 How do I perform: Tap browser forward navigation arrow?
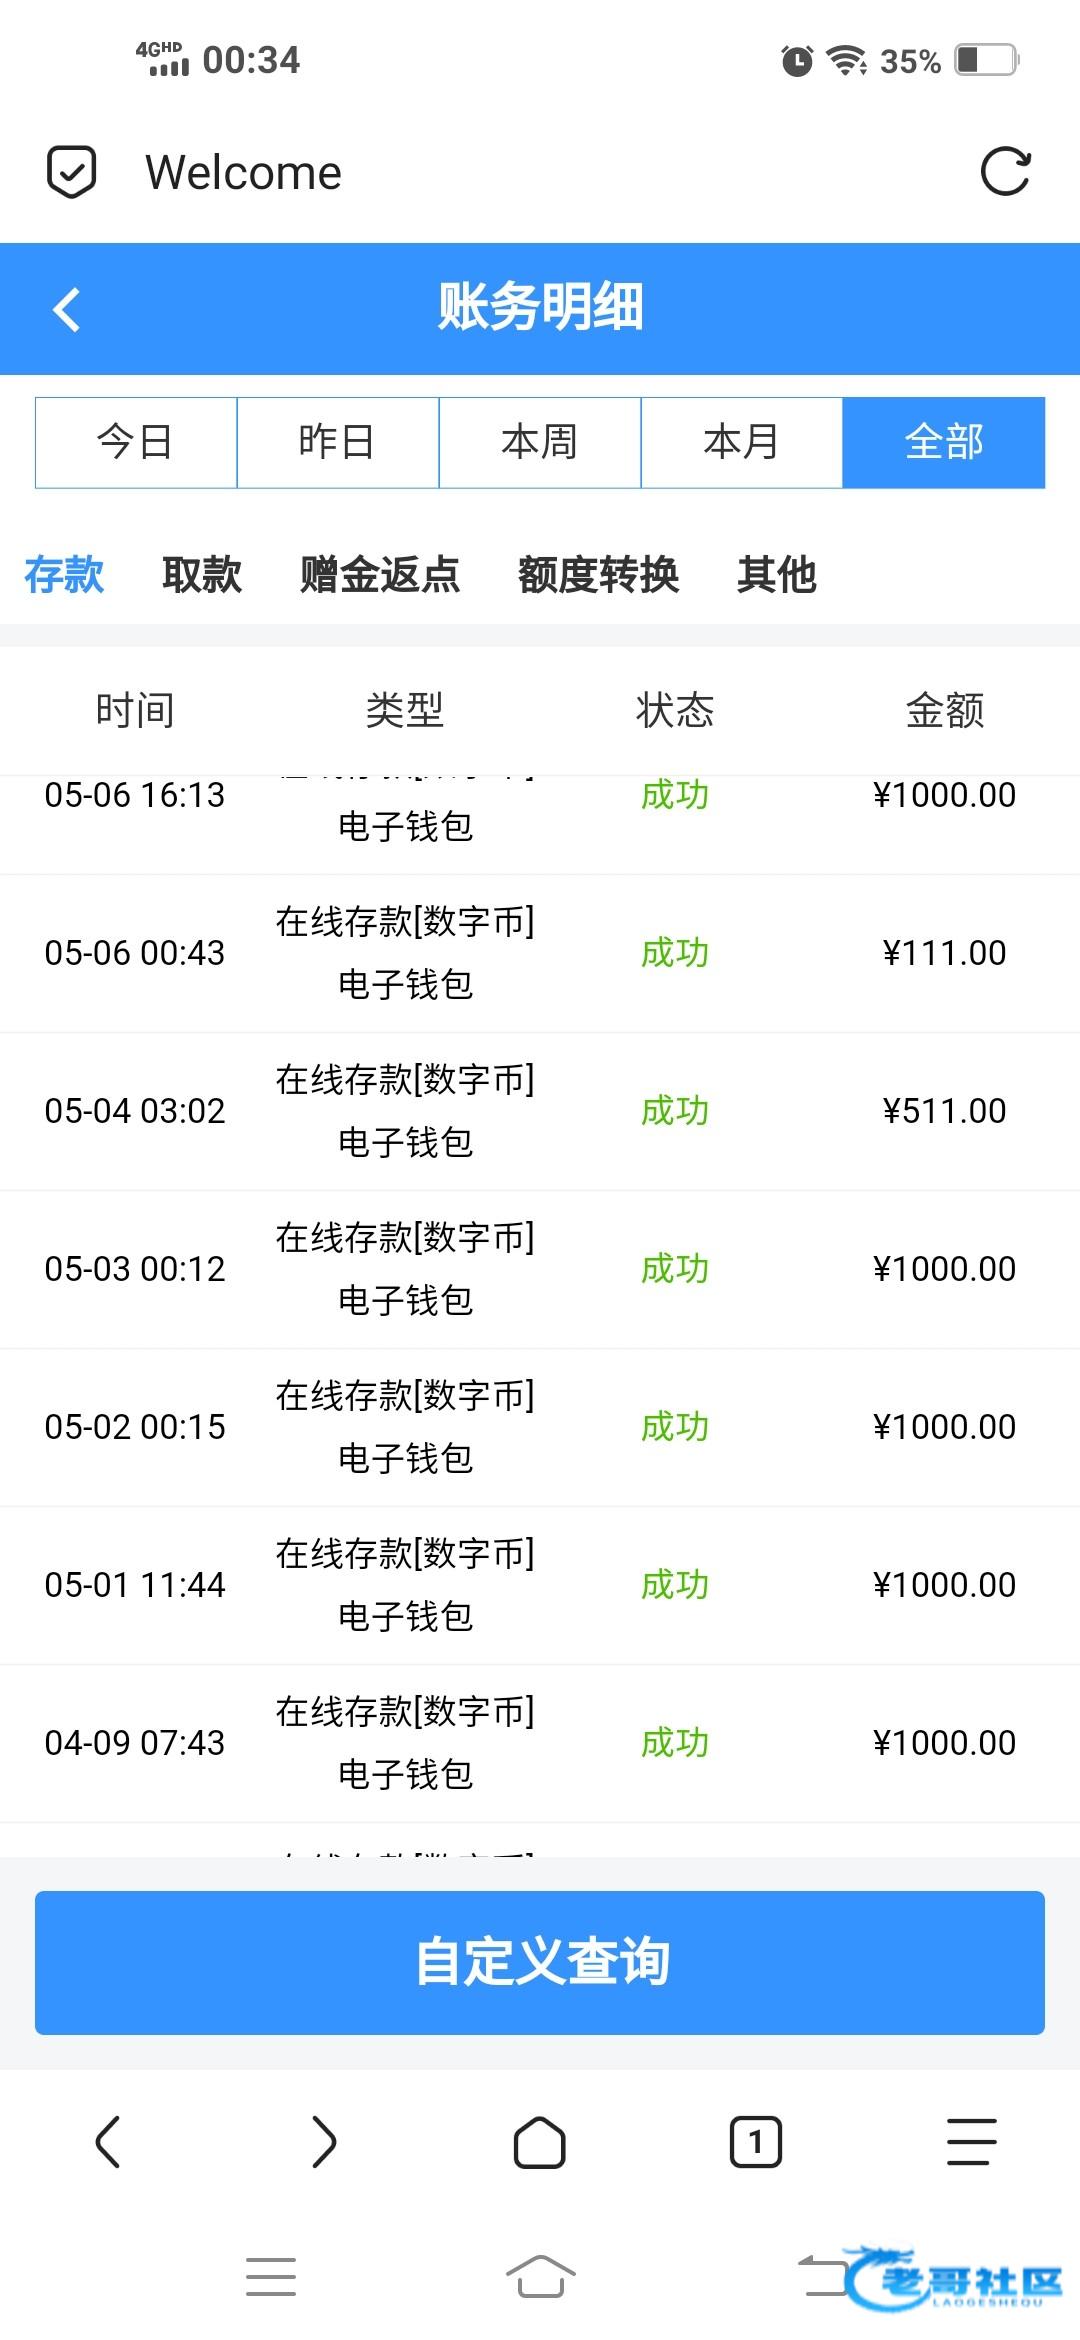click(324, 2142)
